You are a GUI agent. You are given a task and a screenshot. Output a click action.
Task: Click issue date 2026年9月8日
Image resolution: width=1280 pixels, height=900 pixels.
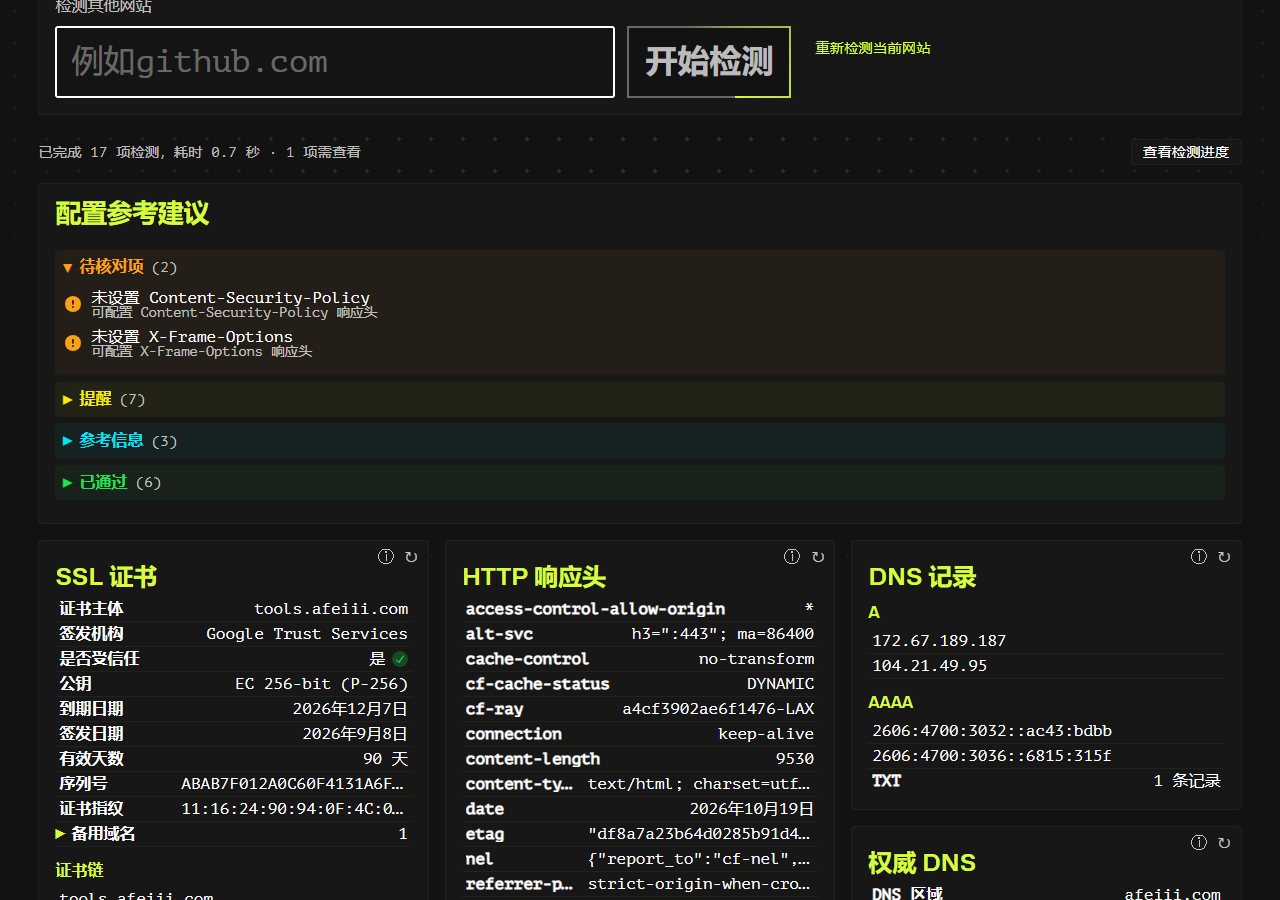(x=355, y=734)
